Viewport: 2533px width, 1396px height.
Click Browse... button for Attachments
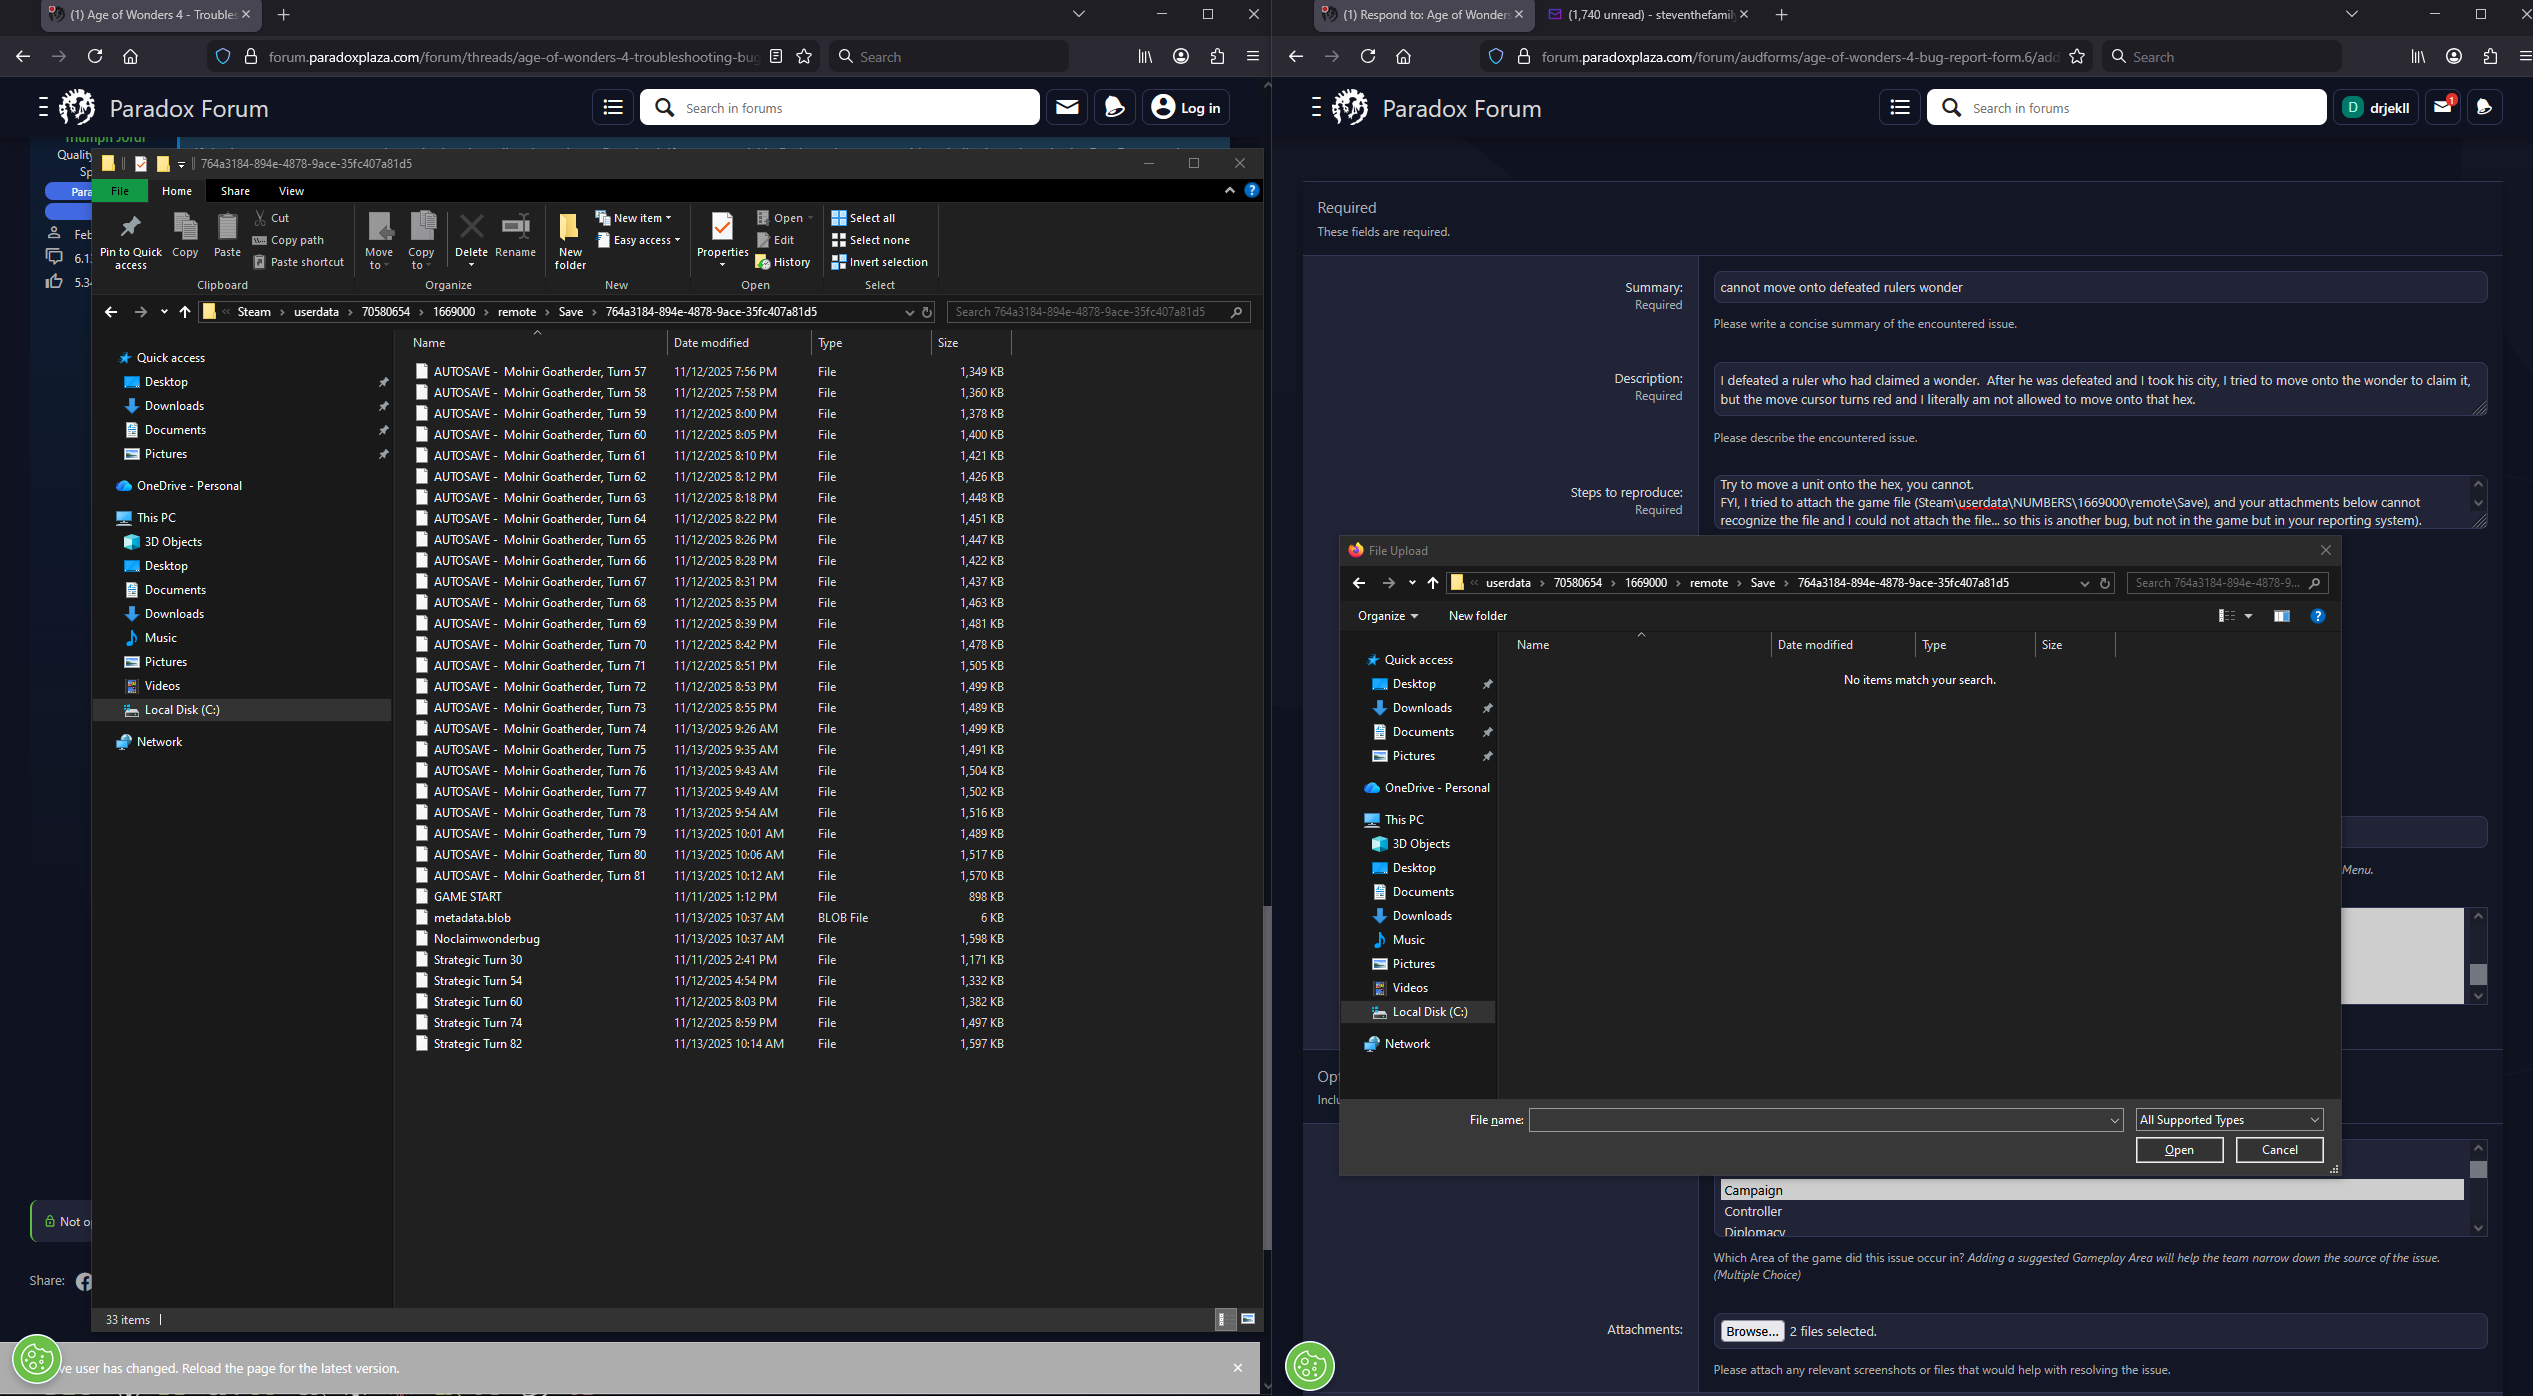point(1752,1331)
